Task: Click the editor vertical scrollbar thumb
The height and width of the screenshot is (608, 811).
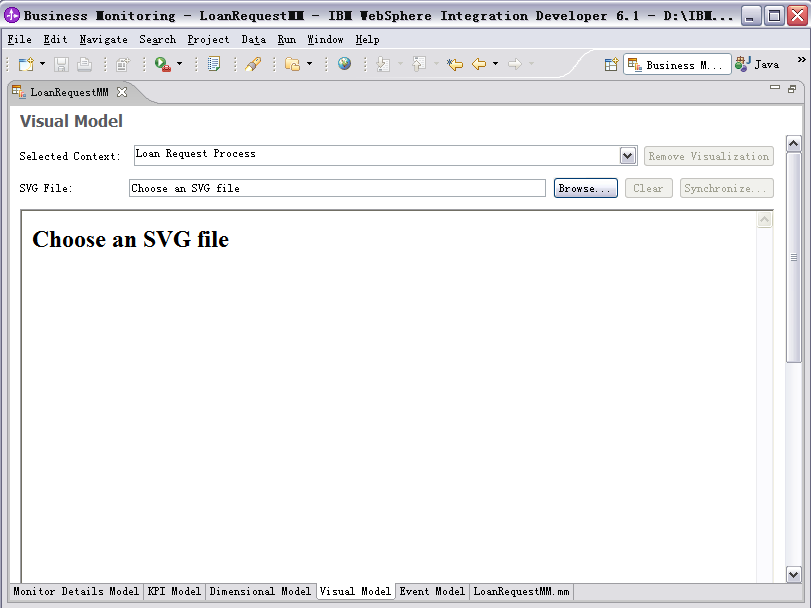Action: point(793,257)
